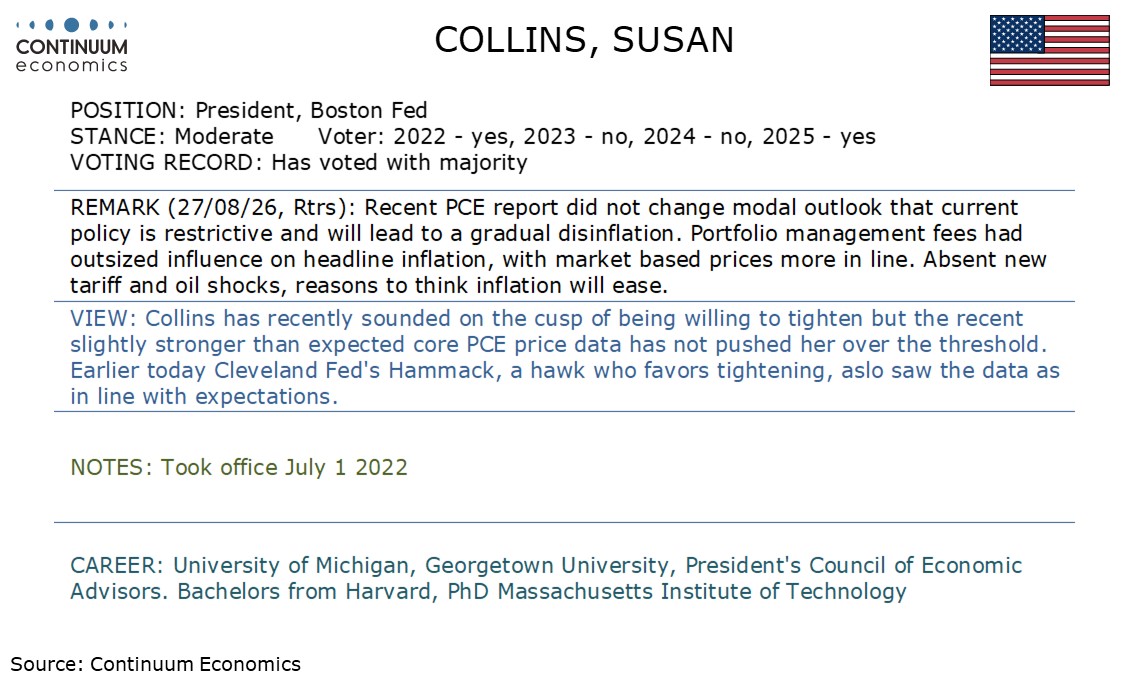Click the CAREER: University of Michigan text

[241, 565]
